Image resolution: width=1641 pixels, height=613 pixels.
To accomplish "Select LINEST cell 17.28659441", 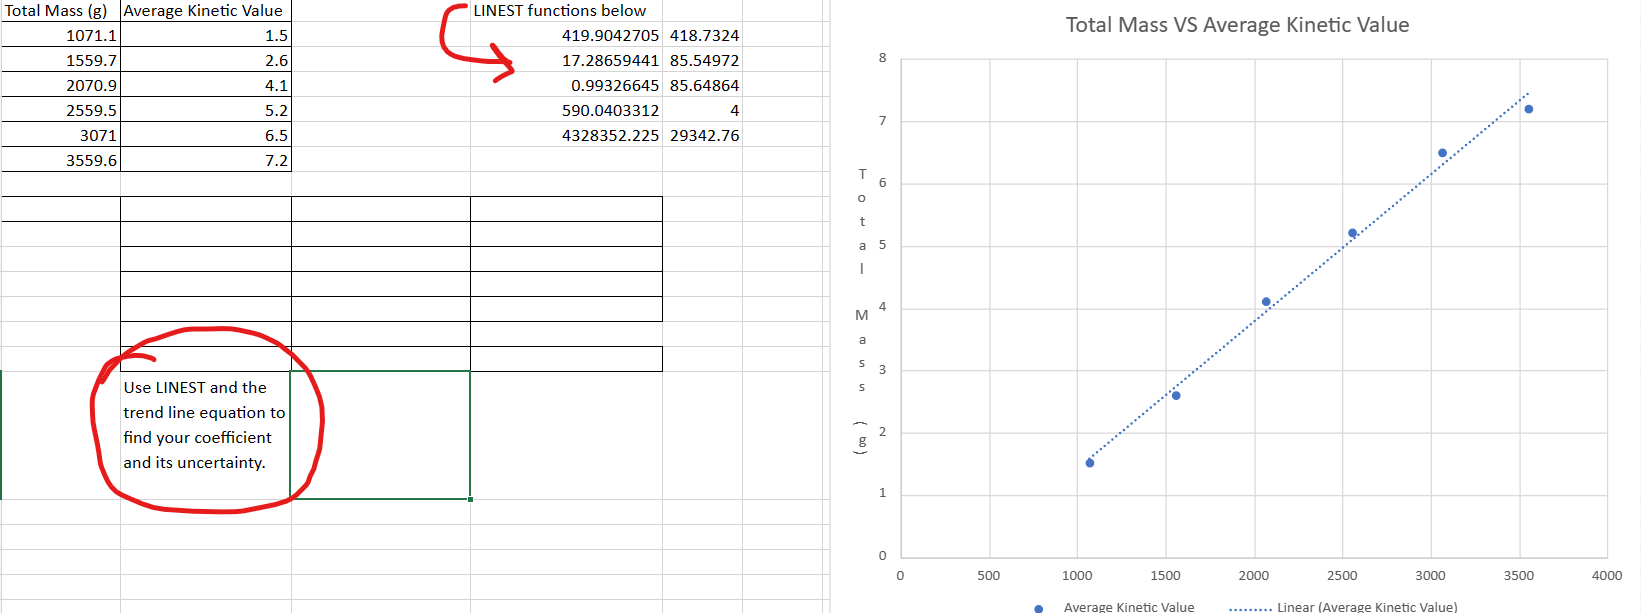I will [566, 60].
